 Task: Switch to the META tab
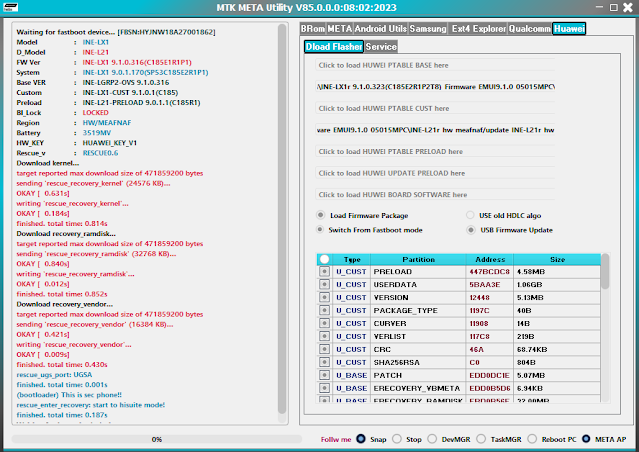click(x=339, y=29)
